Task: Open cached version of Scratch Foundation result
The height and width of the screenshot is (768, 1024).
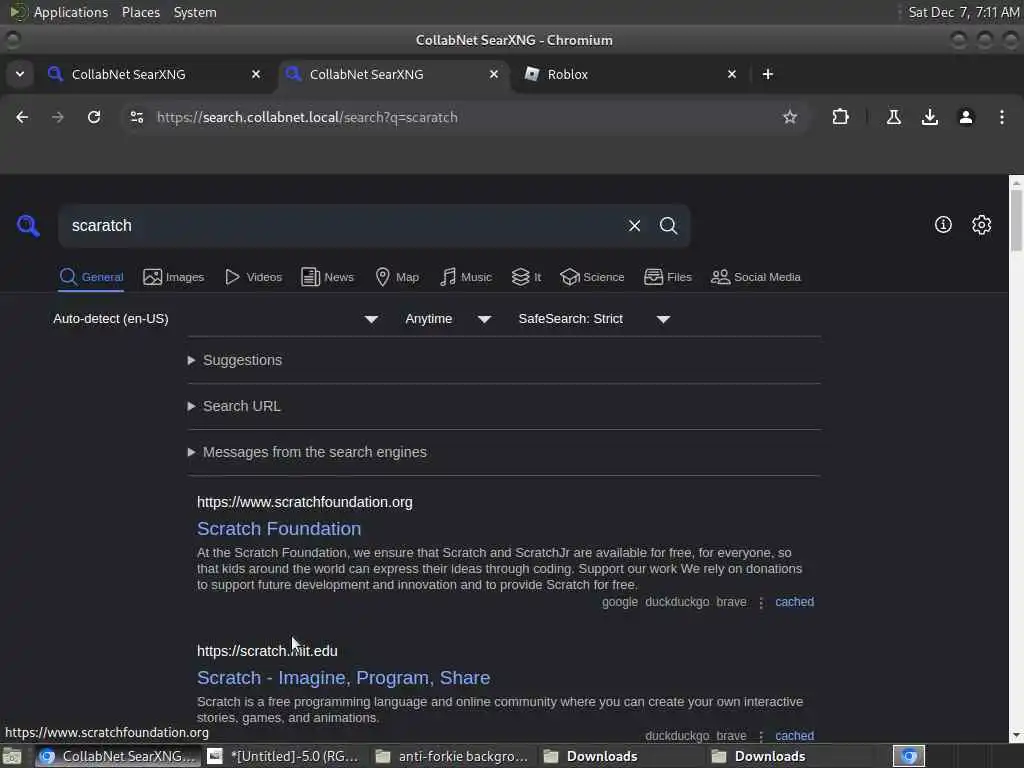Action: tap(794, 602)
